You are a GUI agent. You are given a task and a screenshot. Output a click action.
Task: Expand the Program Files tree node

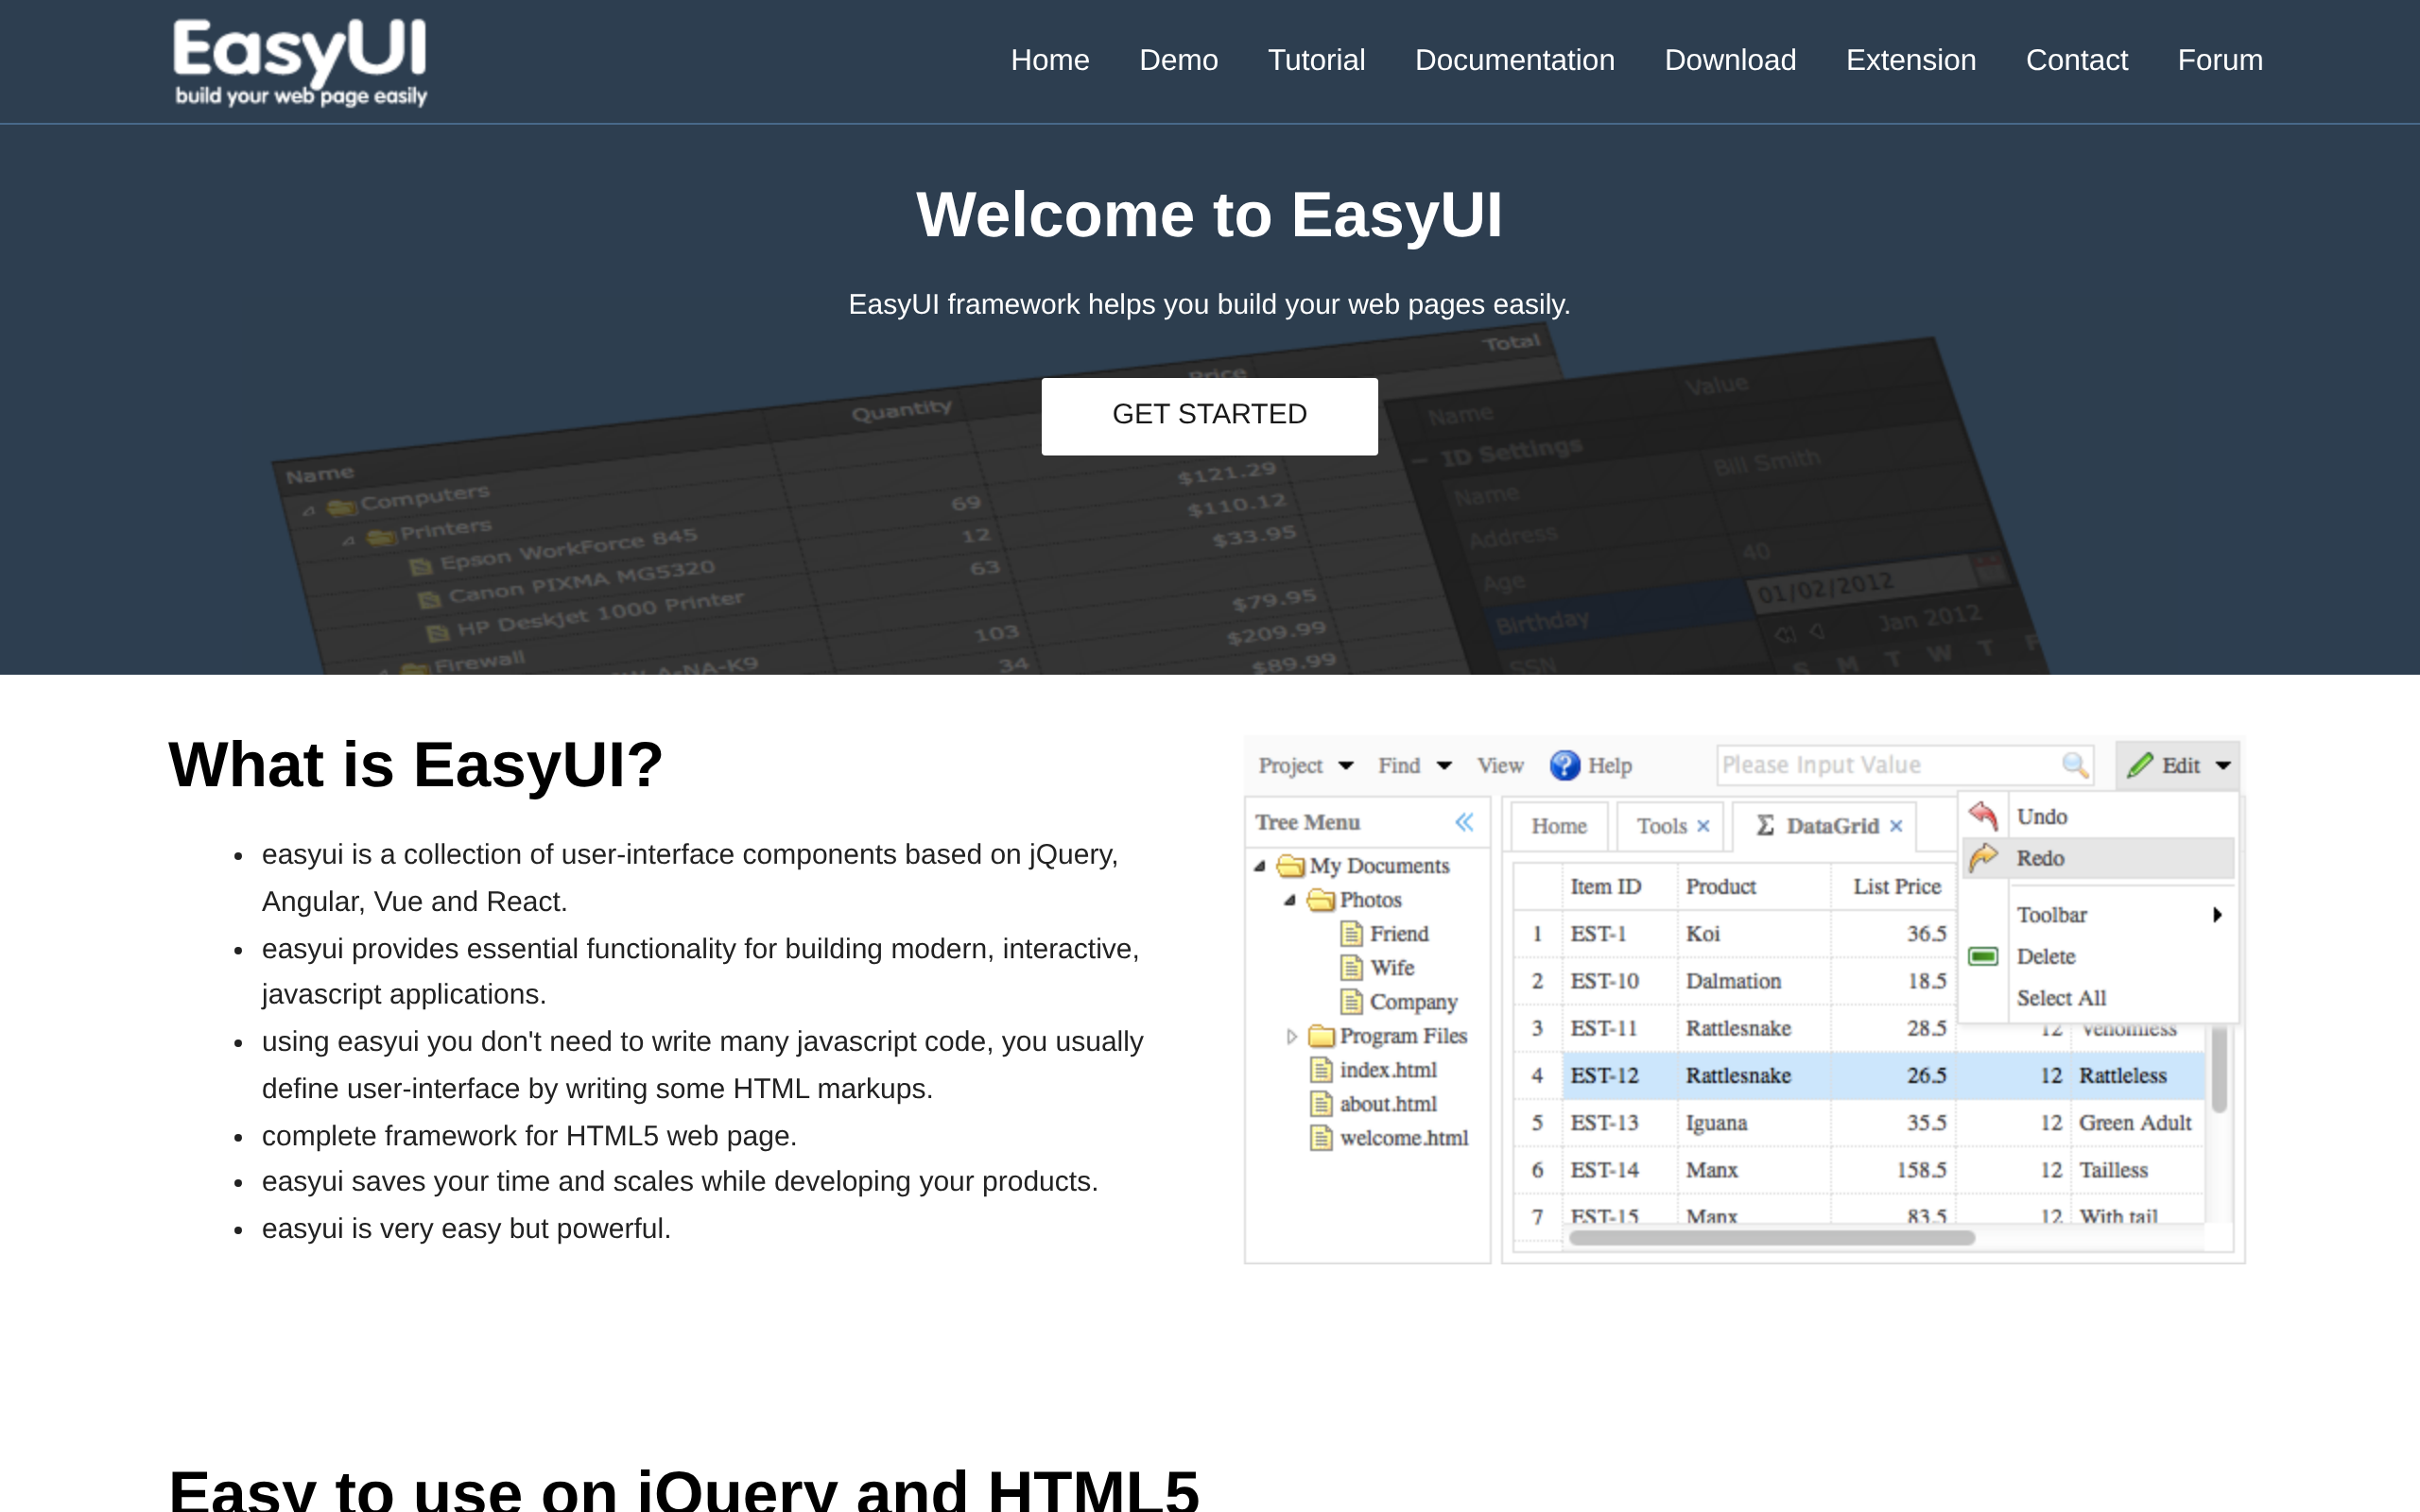[x=1291, y=1036]
